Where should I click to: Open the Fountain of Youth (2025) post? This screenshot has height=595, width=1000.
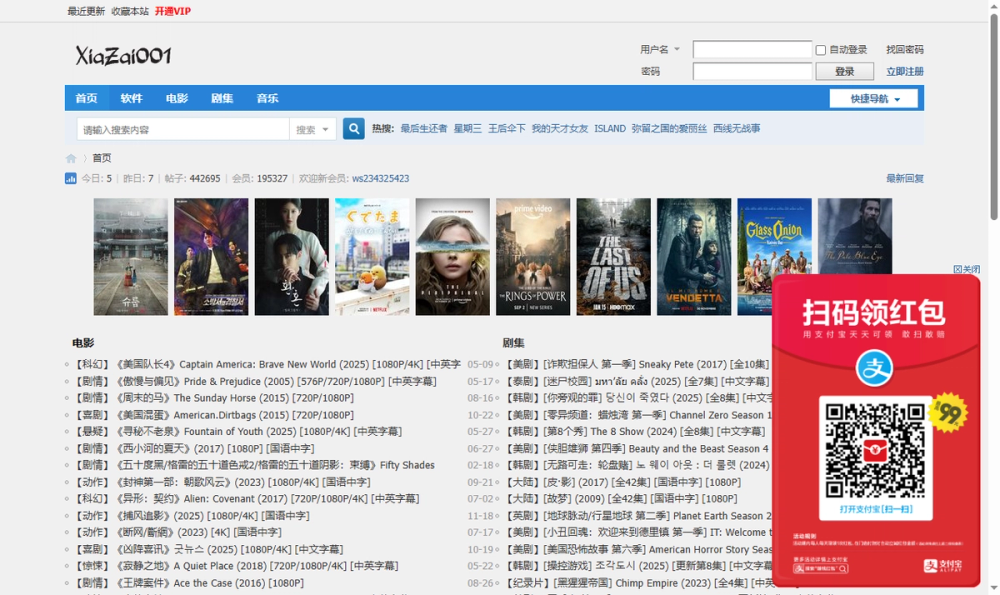(237, 432)
